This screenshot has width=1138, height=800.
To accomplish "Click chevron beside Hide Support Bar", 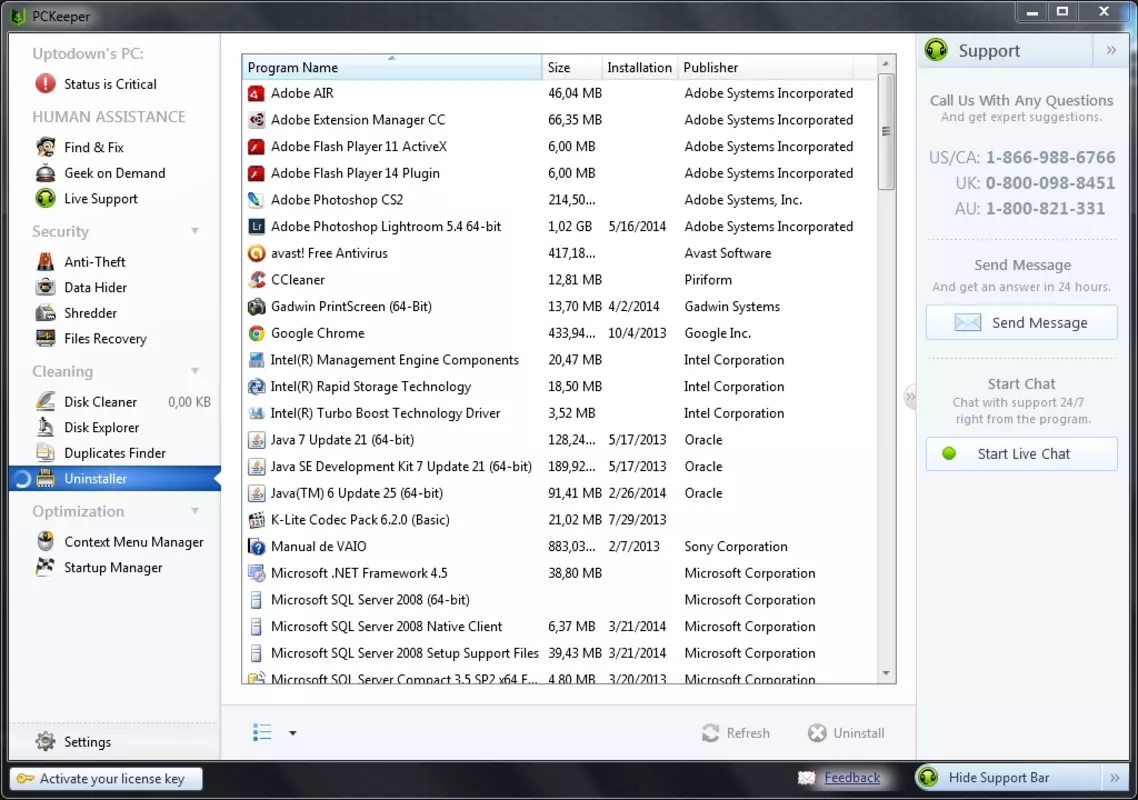I will tap(1115, 778).
